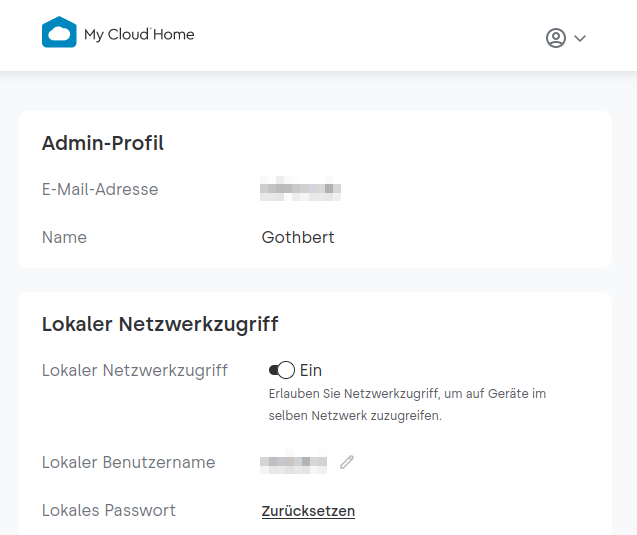637x535 pixels.
Task: Click the Name field label
Action: click(64, 237)
